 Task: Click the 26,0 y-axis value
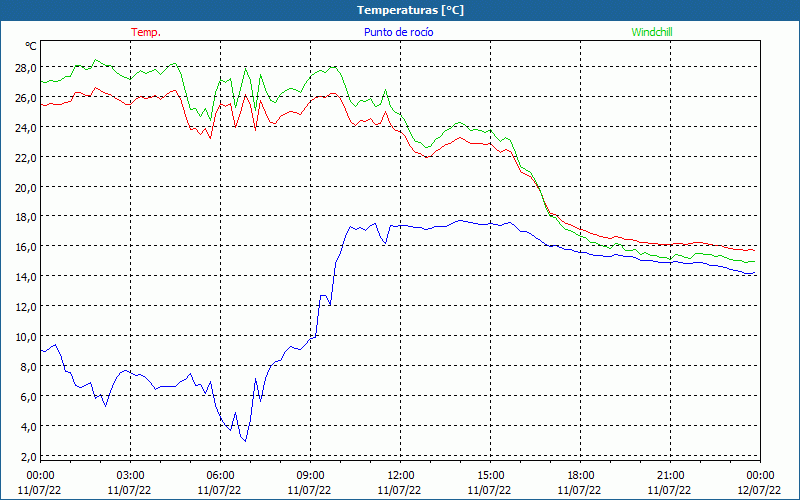tap(26, 98)
